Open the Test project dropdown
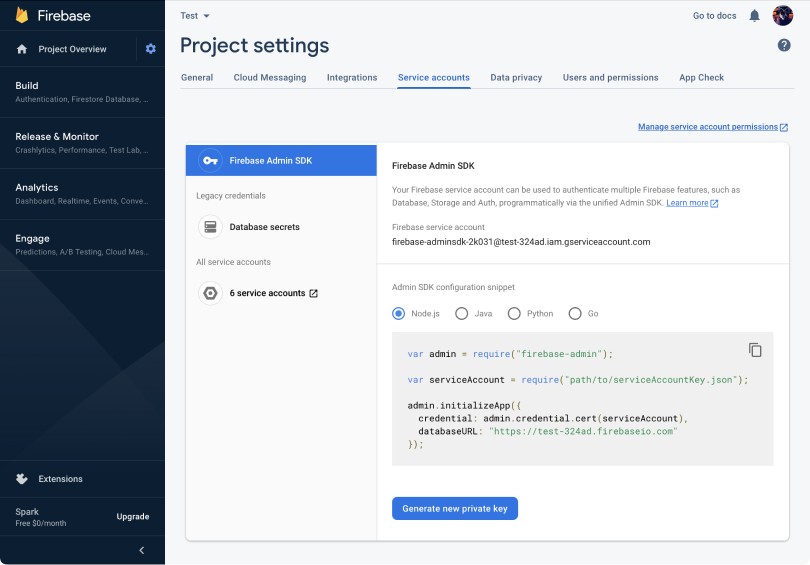 195,16
